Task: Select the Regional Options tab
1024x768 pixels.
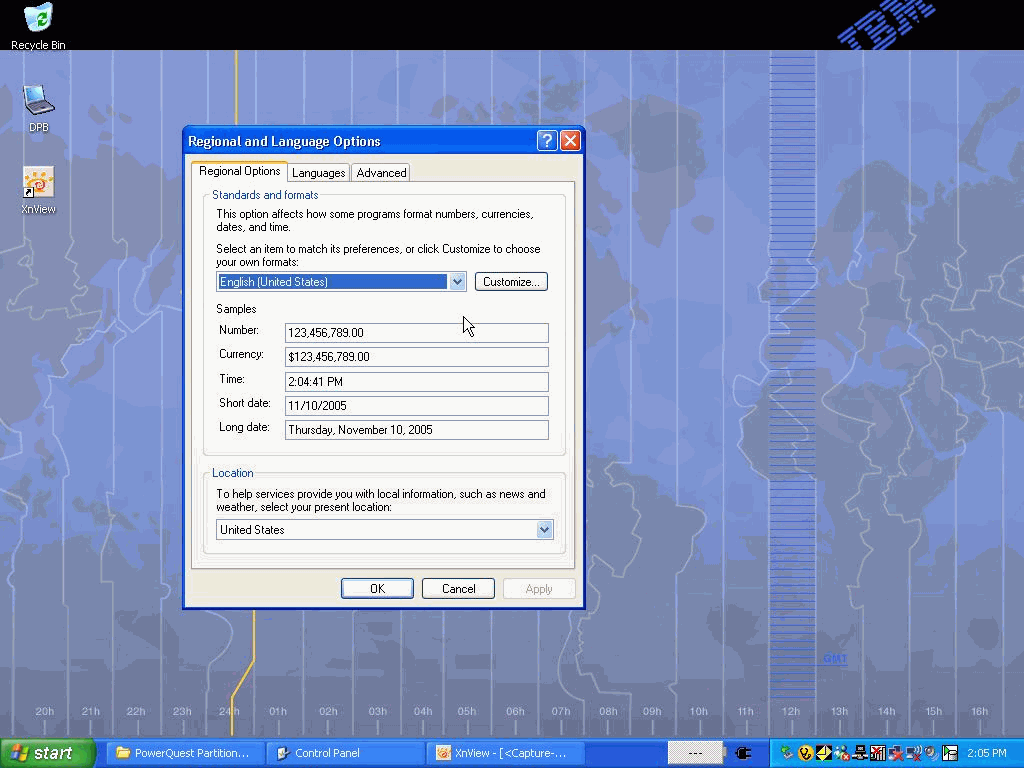Action: click(239, 171)
